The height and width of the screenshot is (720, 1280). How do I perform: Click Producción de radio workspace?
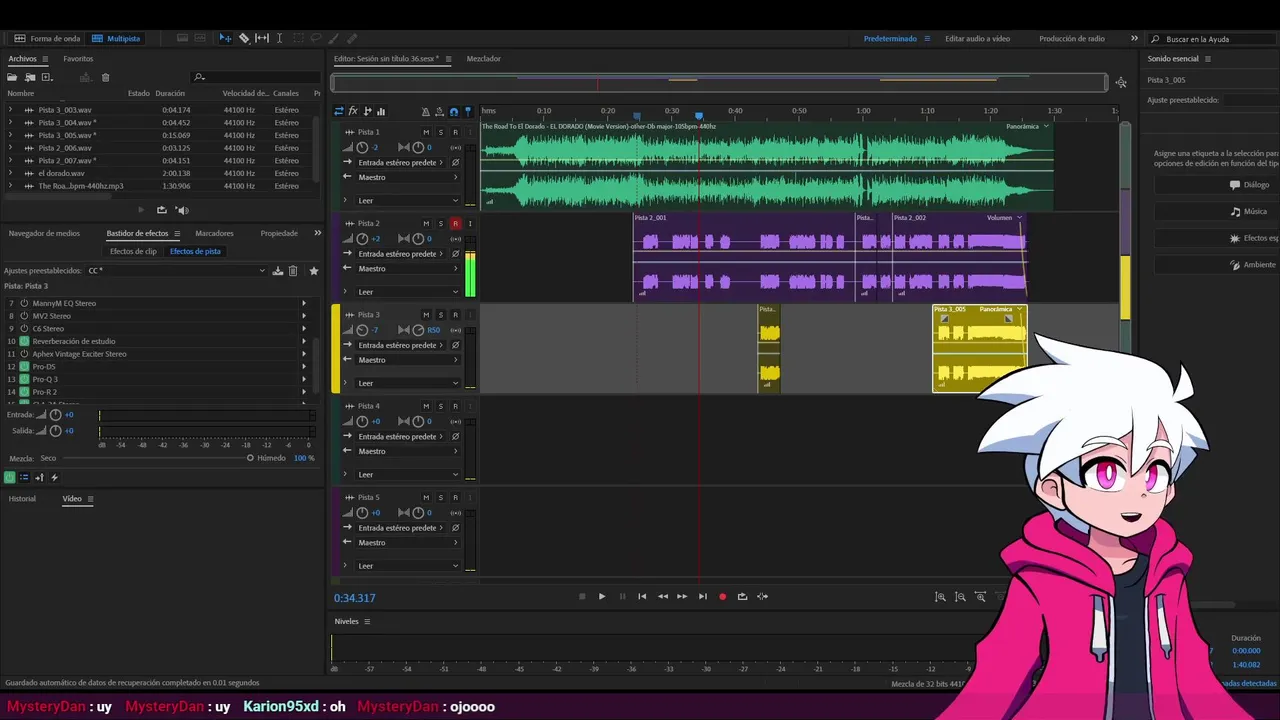(x=1072, y=39)
